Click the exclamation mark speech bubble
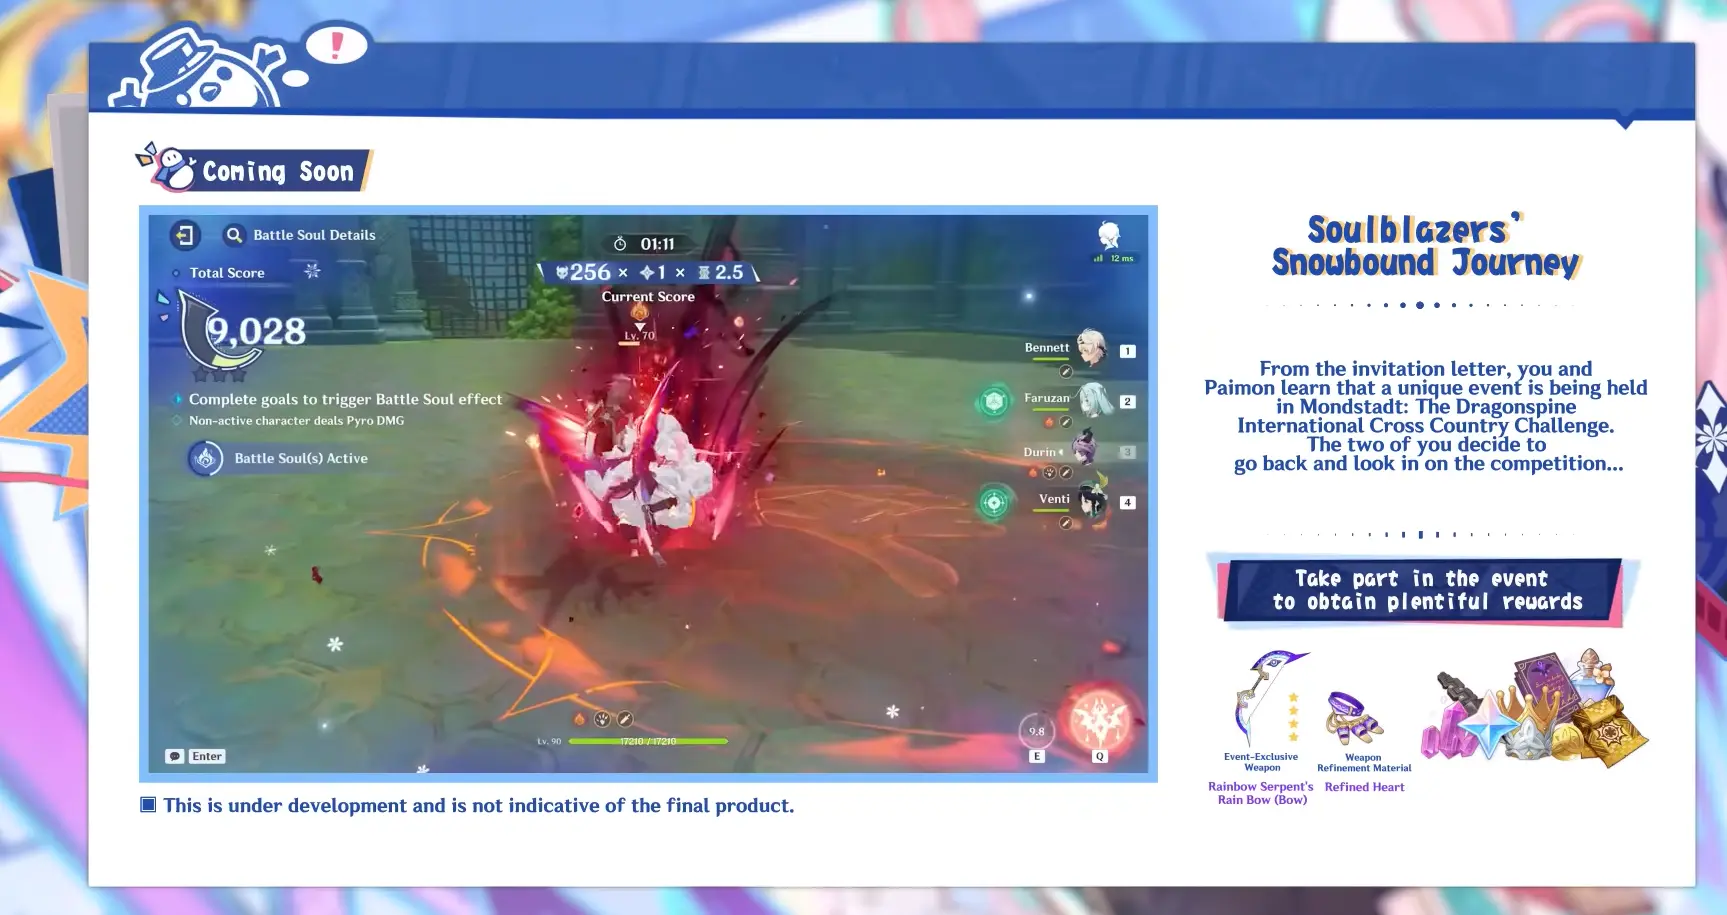1727x915 pixels. 336,45
